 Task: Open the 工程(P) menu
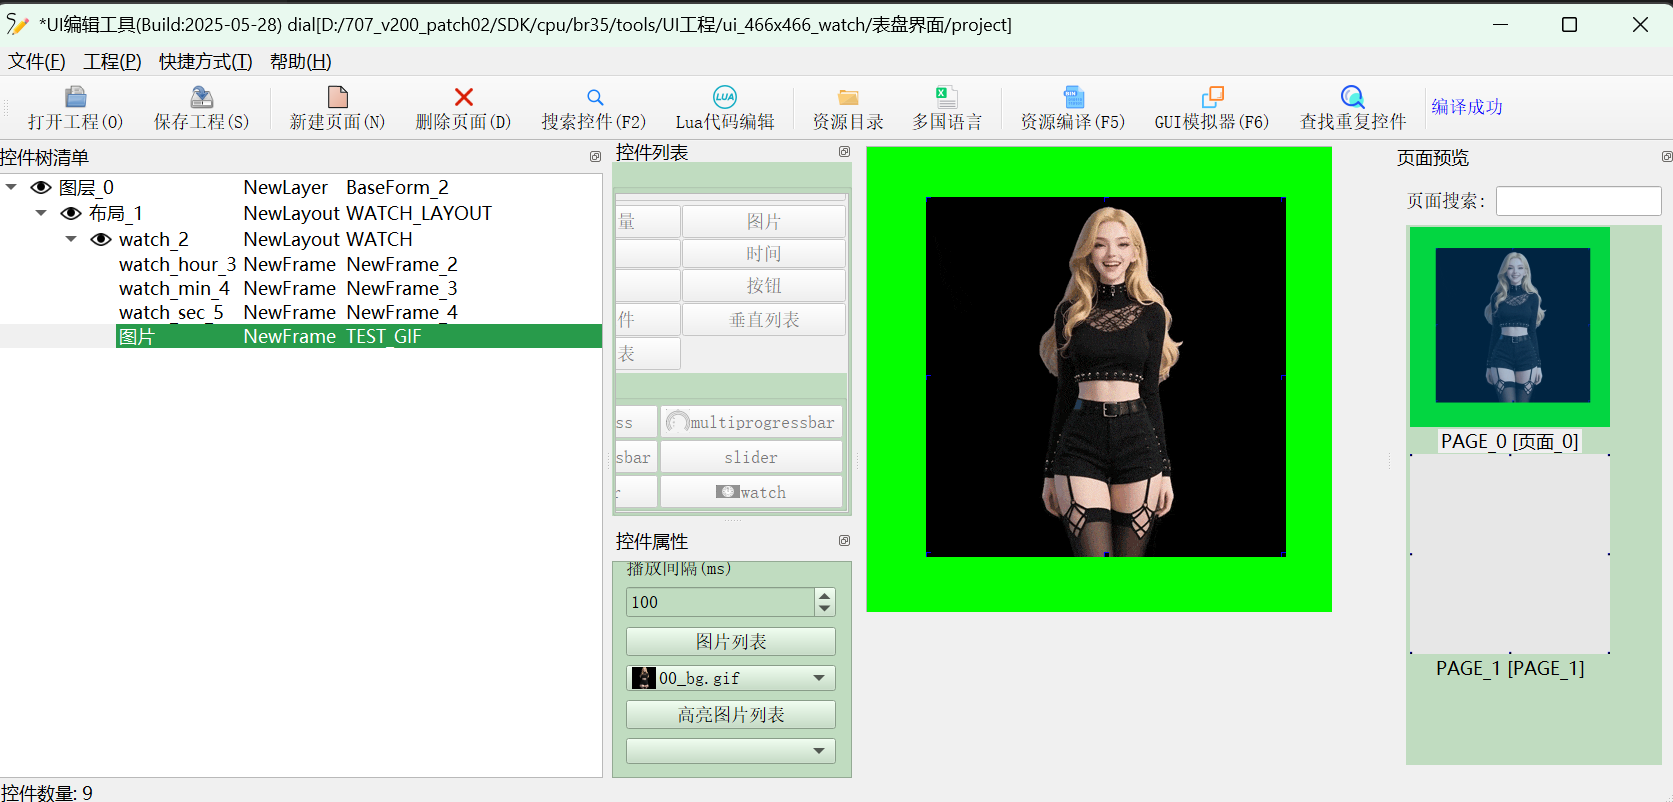112,62
